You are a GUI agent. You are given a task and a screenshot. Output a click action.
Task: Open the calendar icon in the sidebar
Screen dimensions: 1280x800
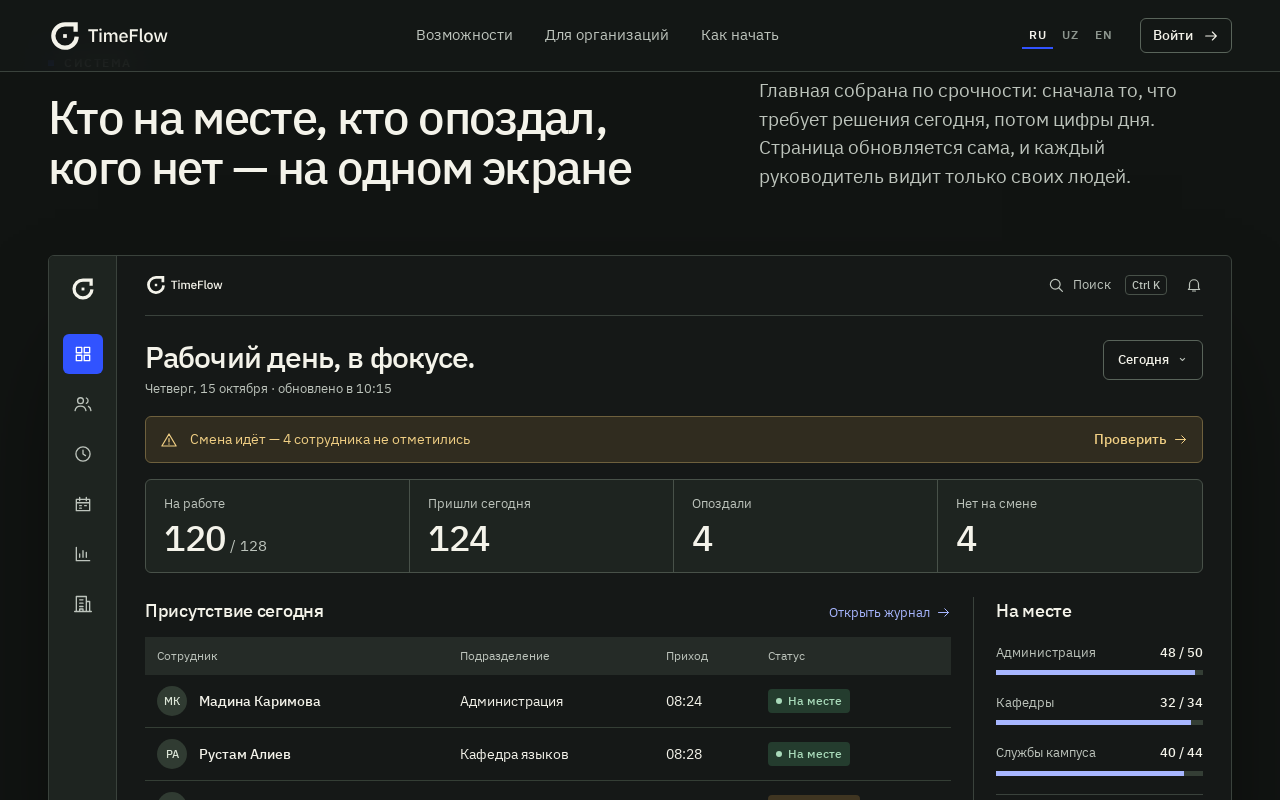coord(83,504)
